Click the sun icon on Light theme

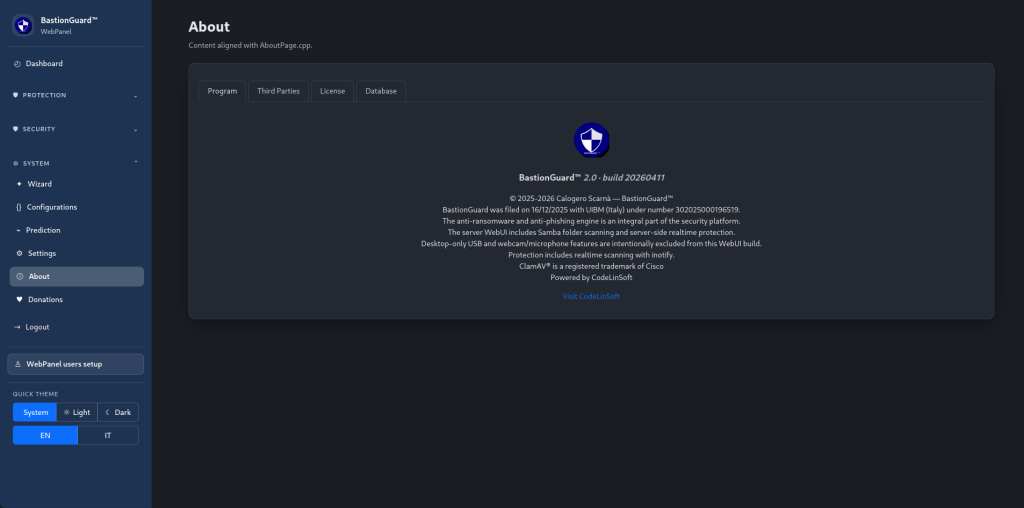67,413
